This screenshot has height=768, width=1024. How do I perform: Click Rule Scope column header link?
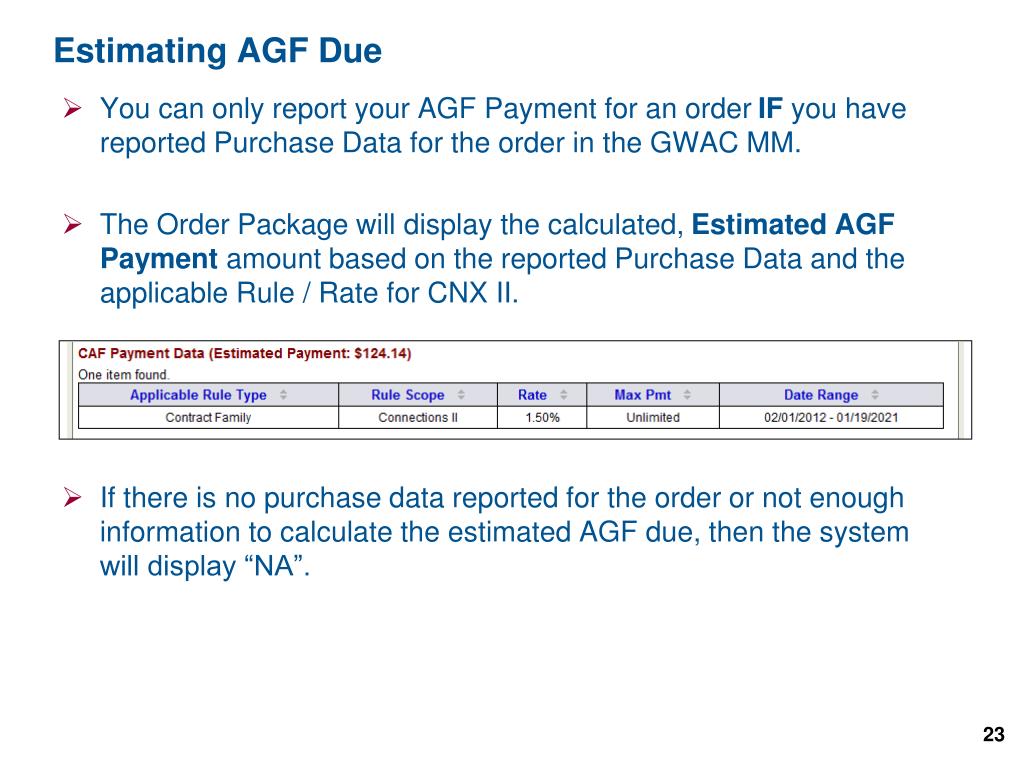pos(408,394)
